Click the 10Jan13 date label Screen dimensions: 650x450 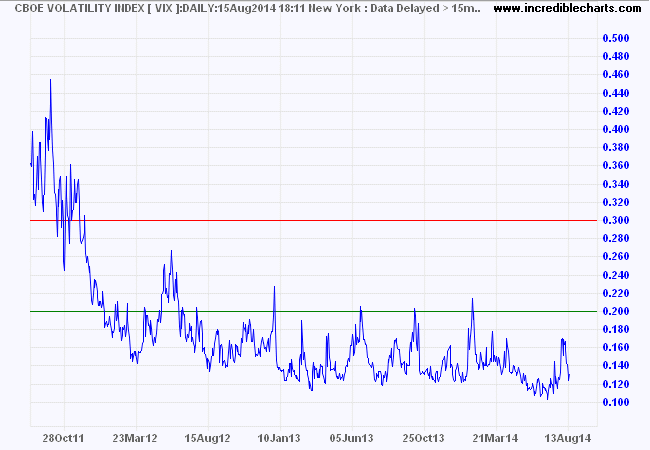coord(279,438)
